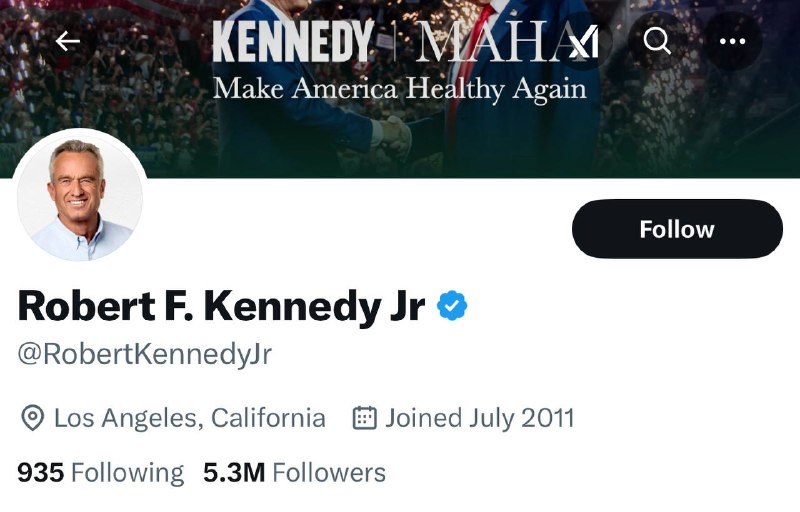Screen dimensions: 800x512
Task: Click the Joined July 2011 text
Action: [x=479, y=418]
